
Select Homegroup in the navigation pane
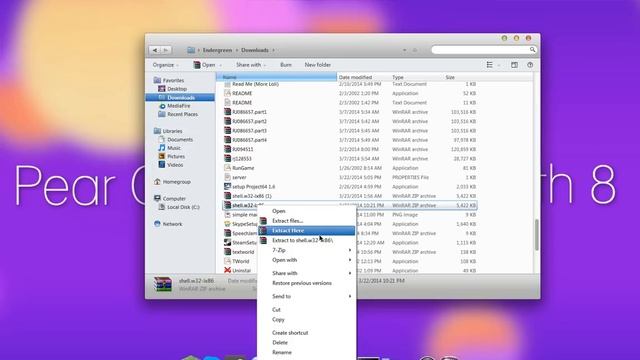(x=176, y=182)
